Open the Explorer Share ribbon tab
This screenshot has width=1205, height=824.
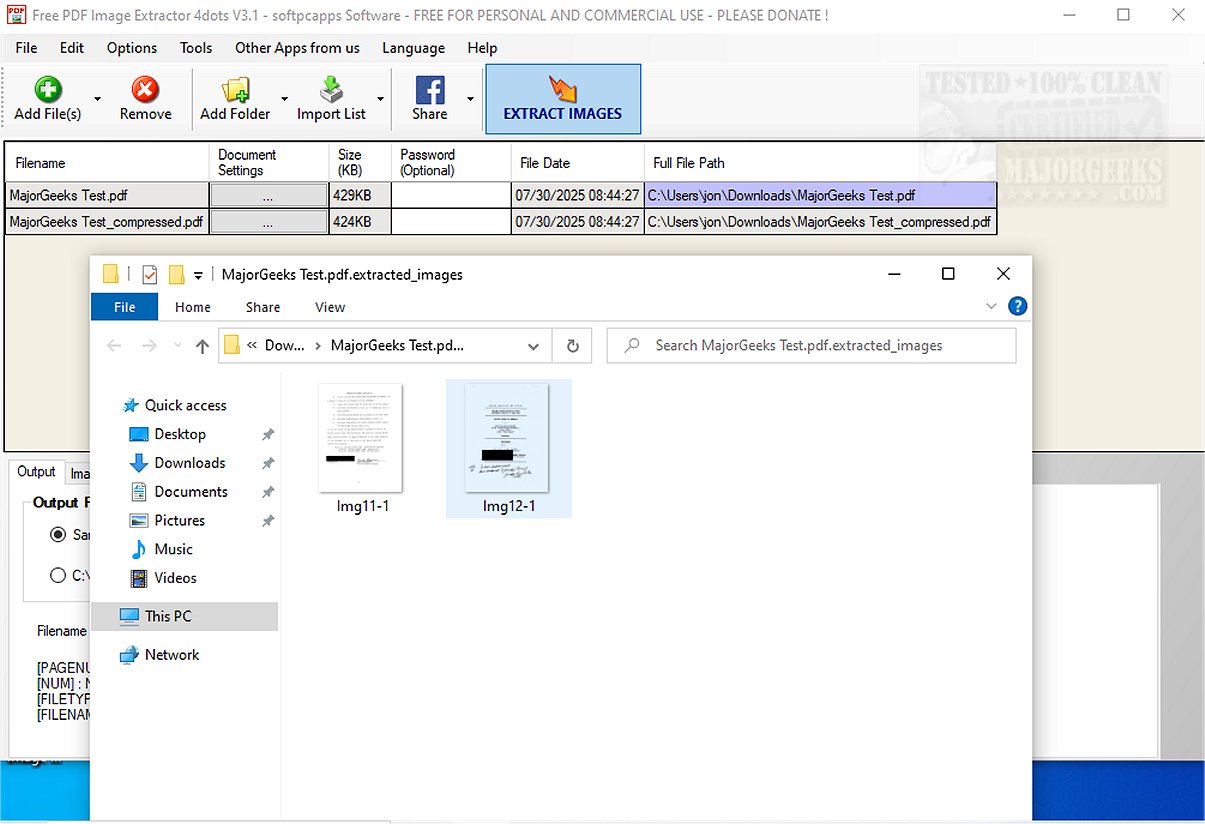coord(263,307)
